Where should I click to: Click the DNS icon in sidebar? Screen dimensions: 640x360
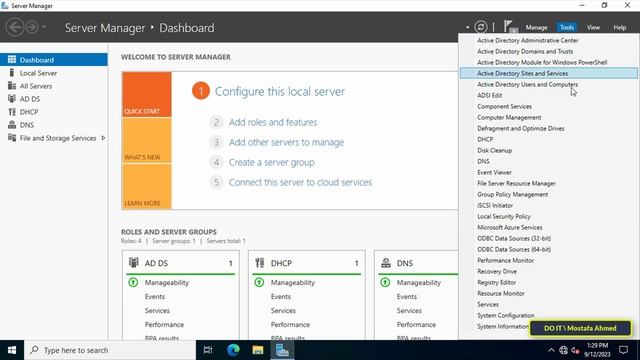(x=12, y=125)
